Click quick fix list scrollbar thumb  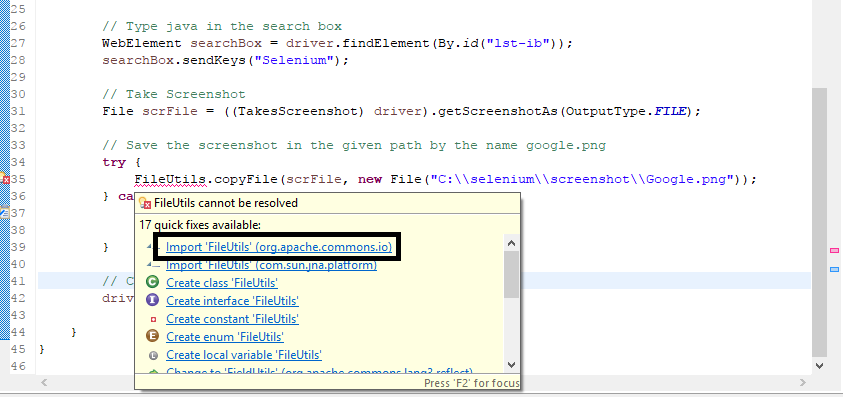pos(511,274)
